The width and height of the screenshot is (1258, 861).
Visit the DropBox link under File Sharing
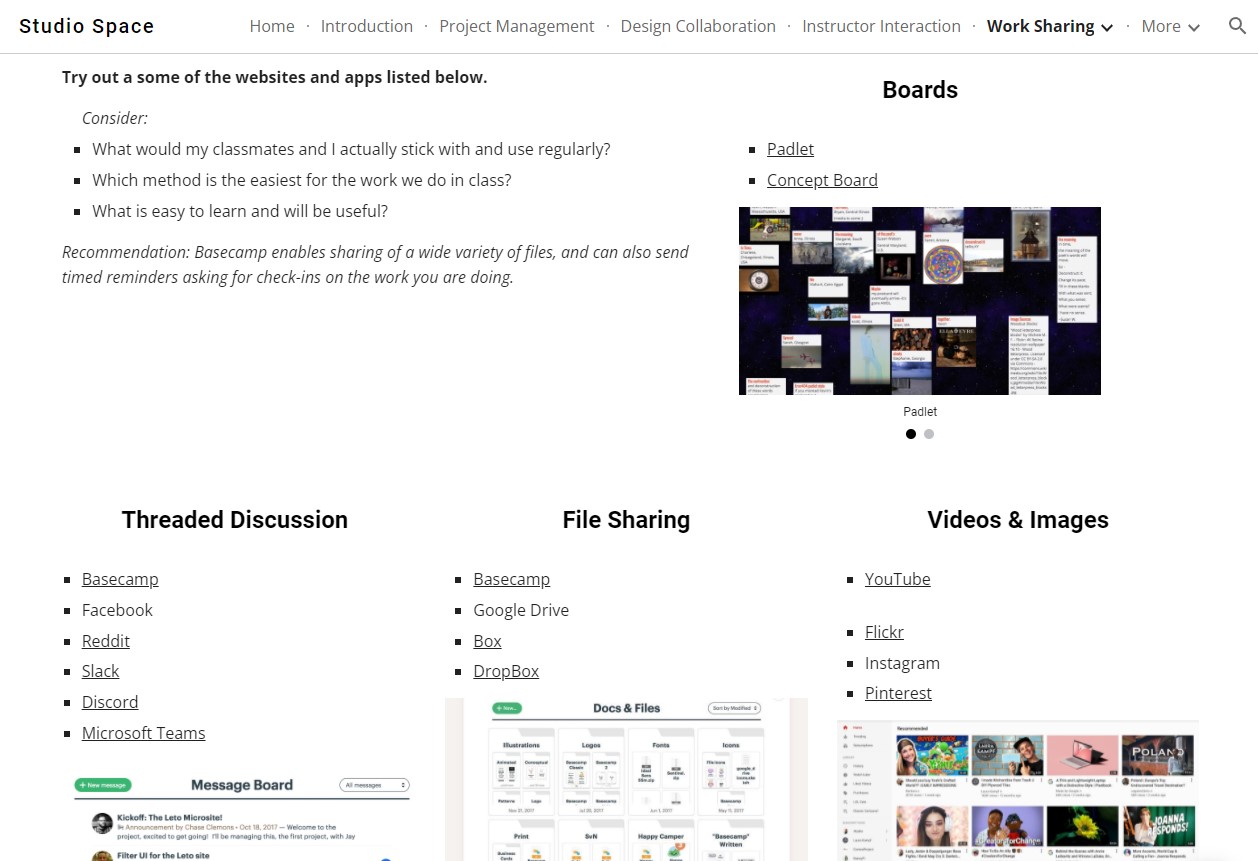(x=506, y=671)
